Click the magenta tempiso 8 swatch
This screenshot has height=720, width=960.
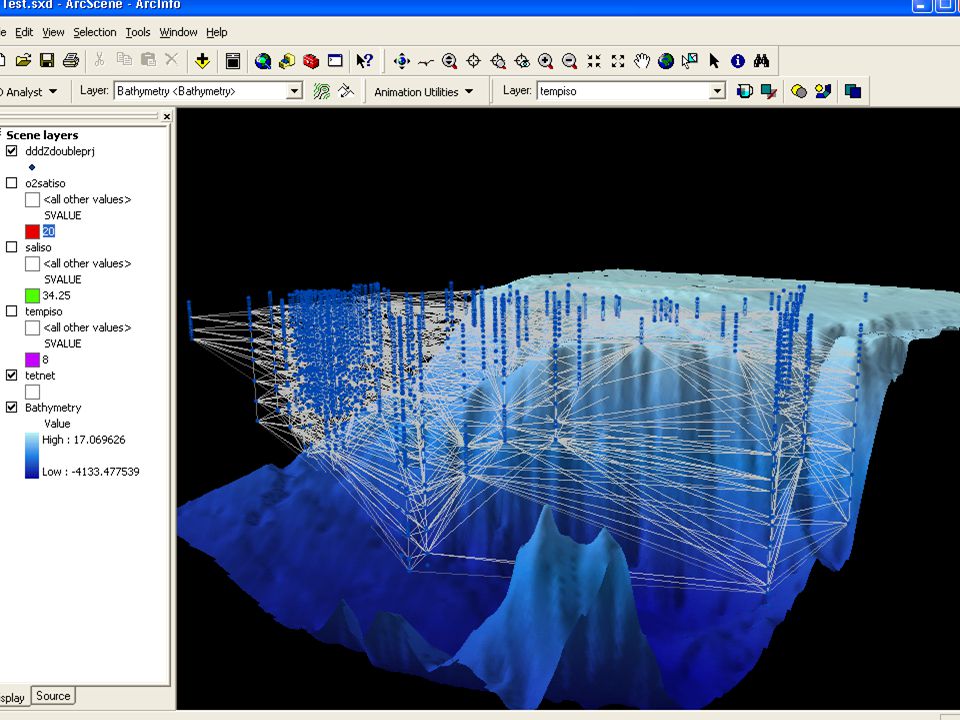coord(32,360)
